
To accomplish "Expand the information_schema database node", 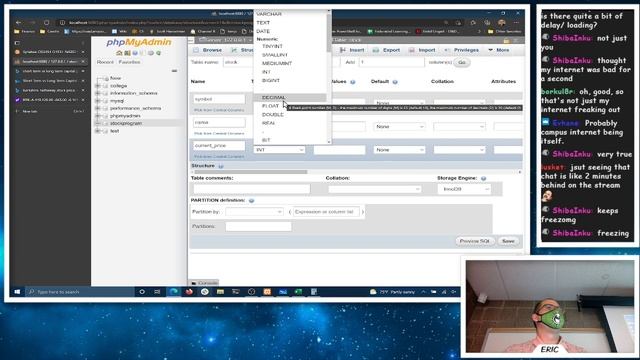I will click(98, 93).
